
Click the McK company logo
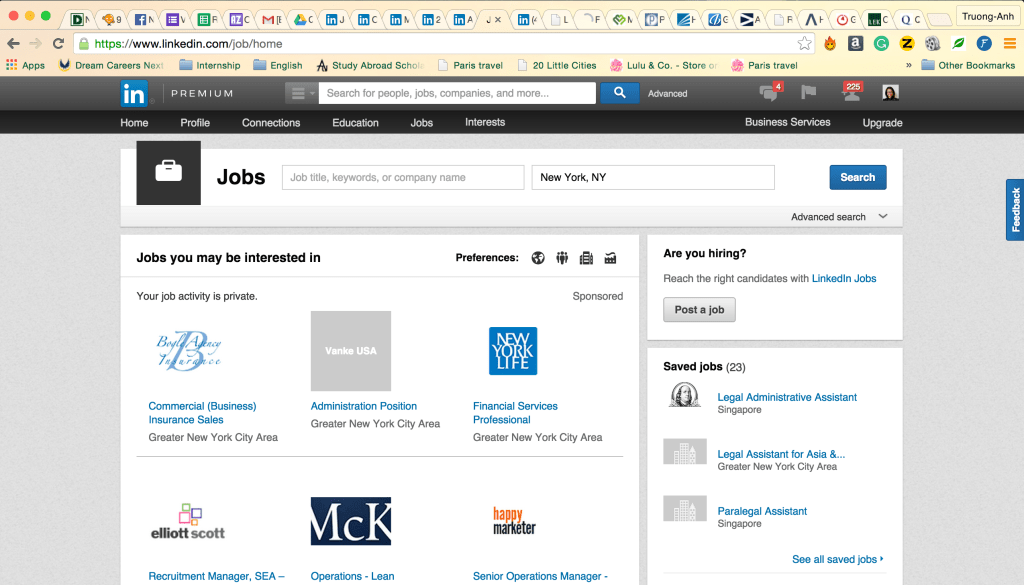tap(351, 521)
